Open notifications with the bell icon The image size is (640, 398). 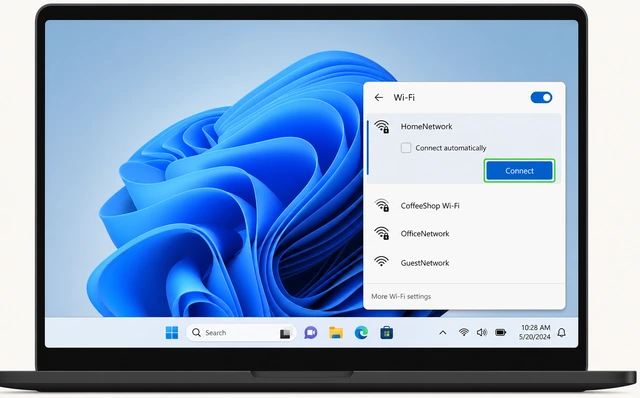[x=562, y=333]
